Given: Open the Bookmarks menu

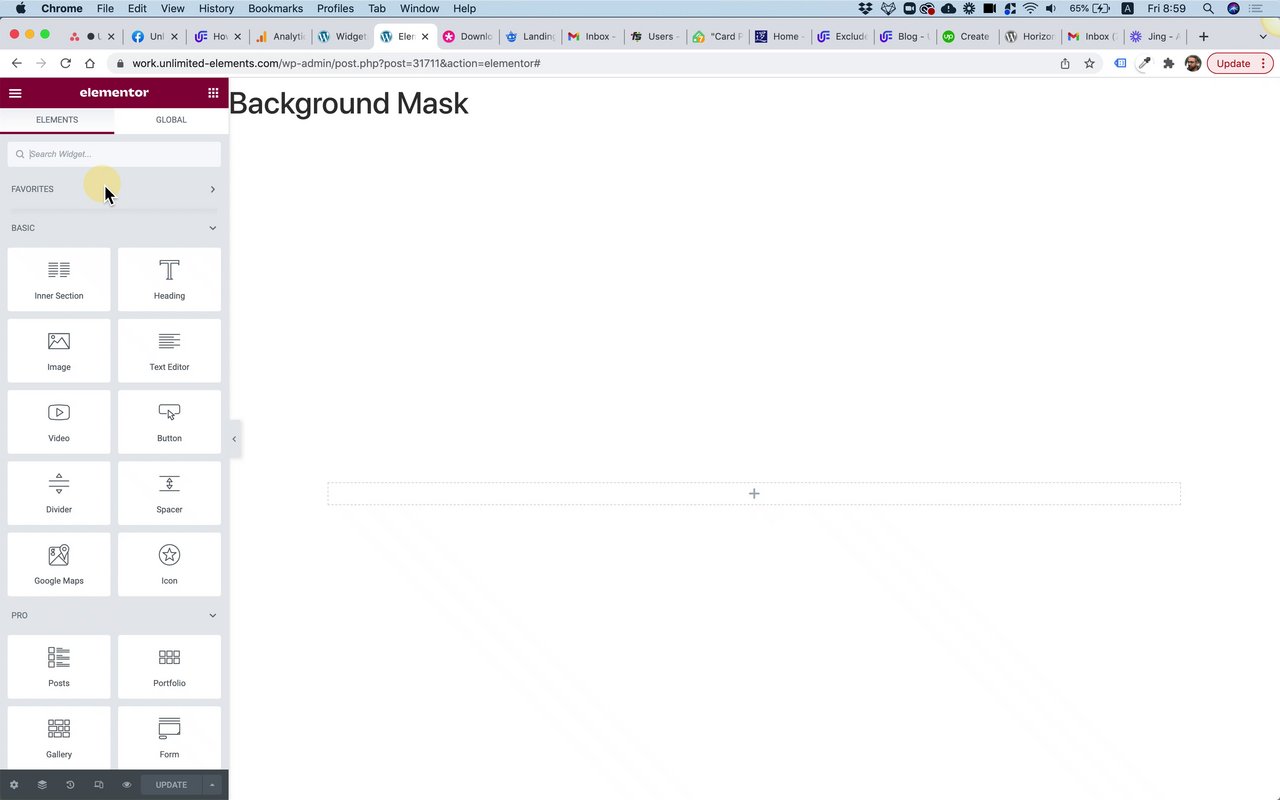Looking at the screenshot, I should [275, 8].
